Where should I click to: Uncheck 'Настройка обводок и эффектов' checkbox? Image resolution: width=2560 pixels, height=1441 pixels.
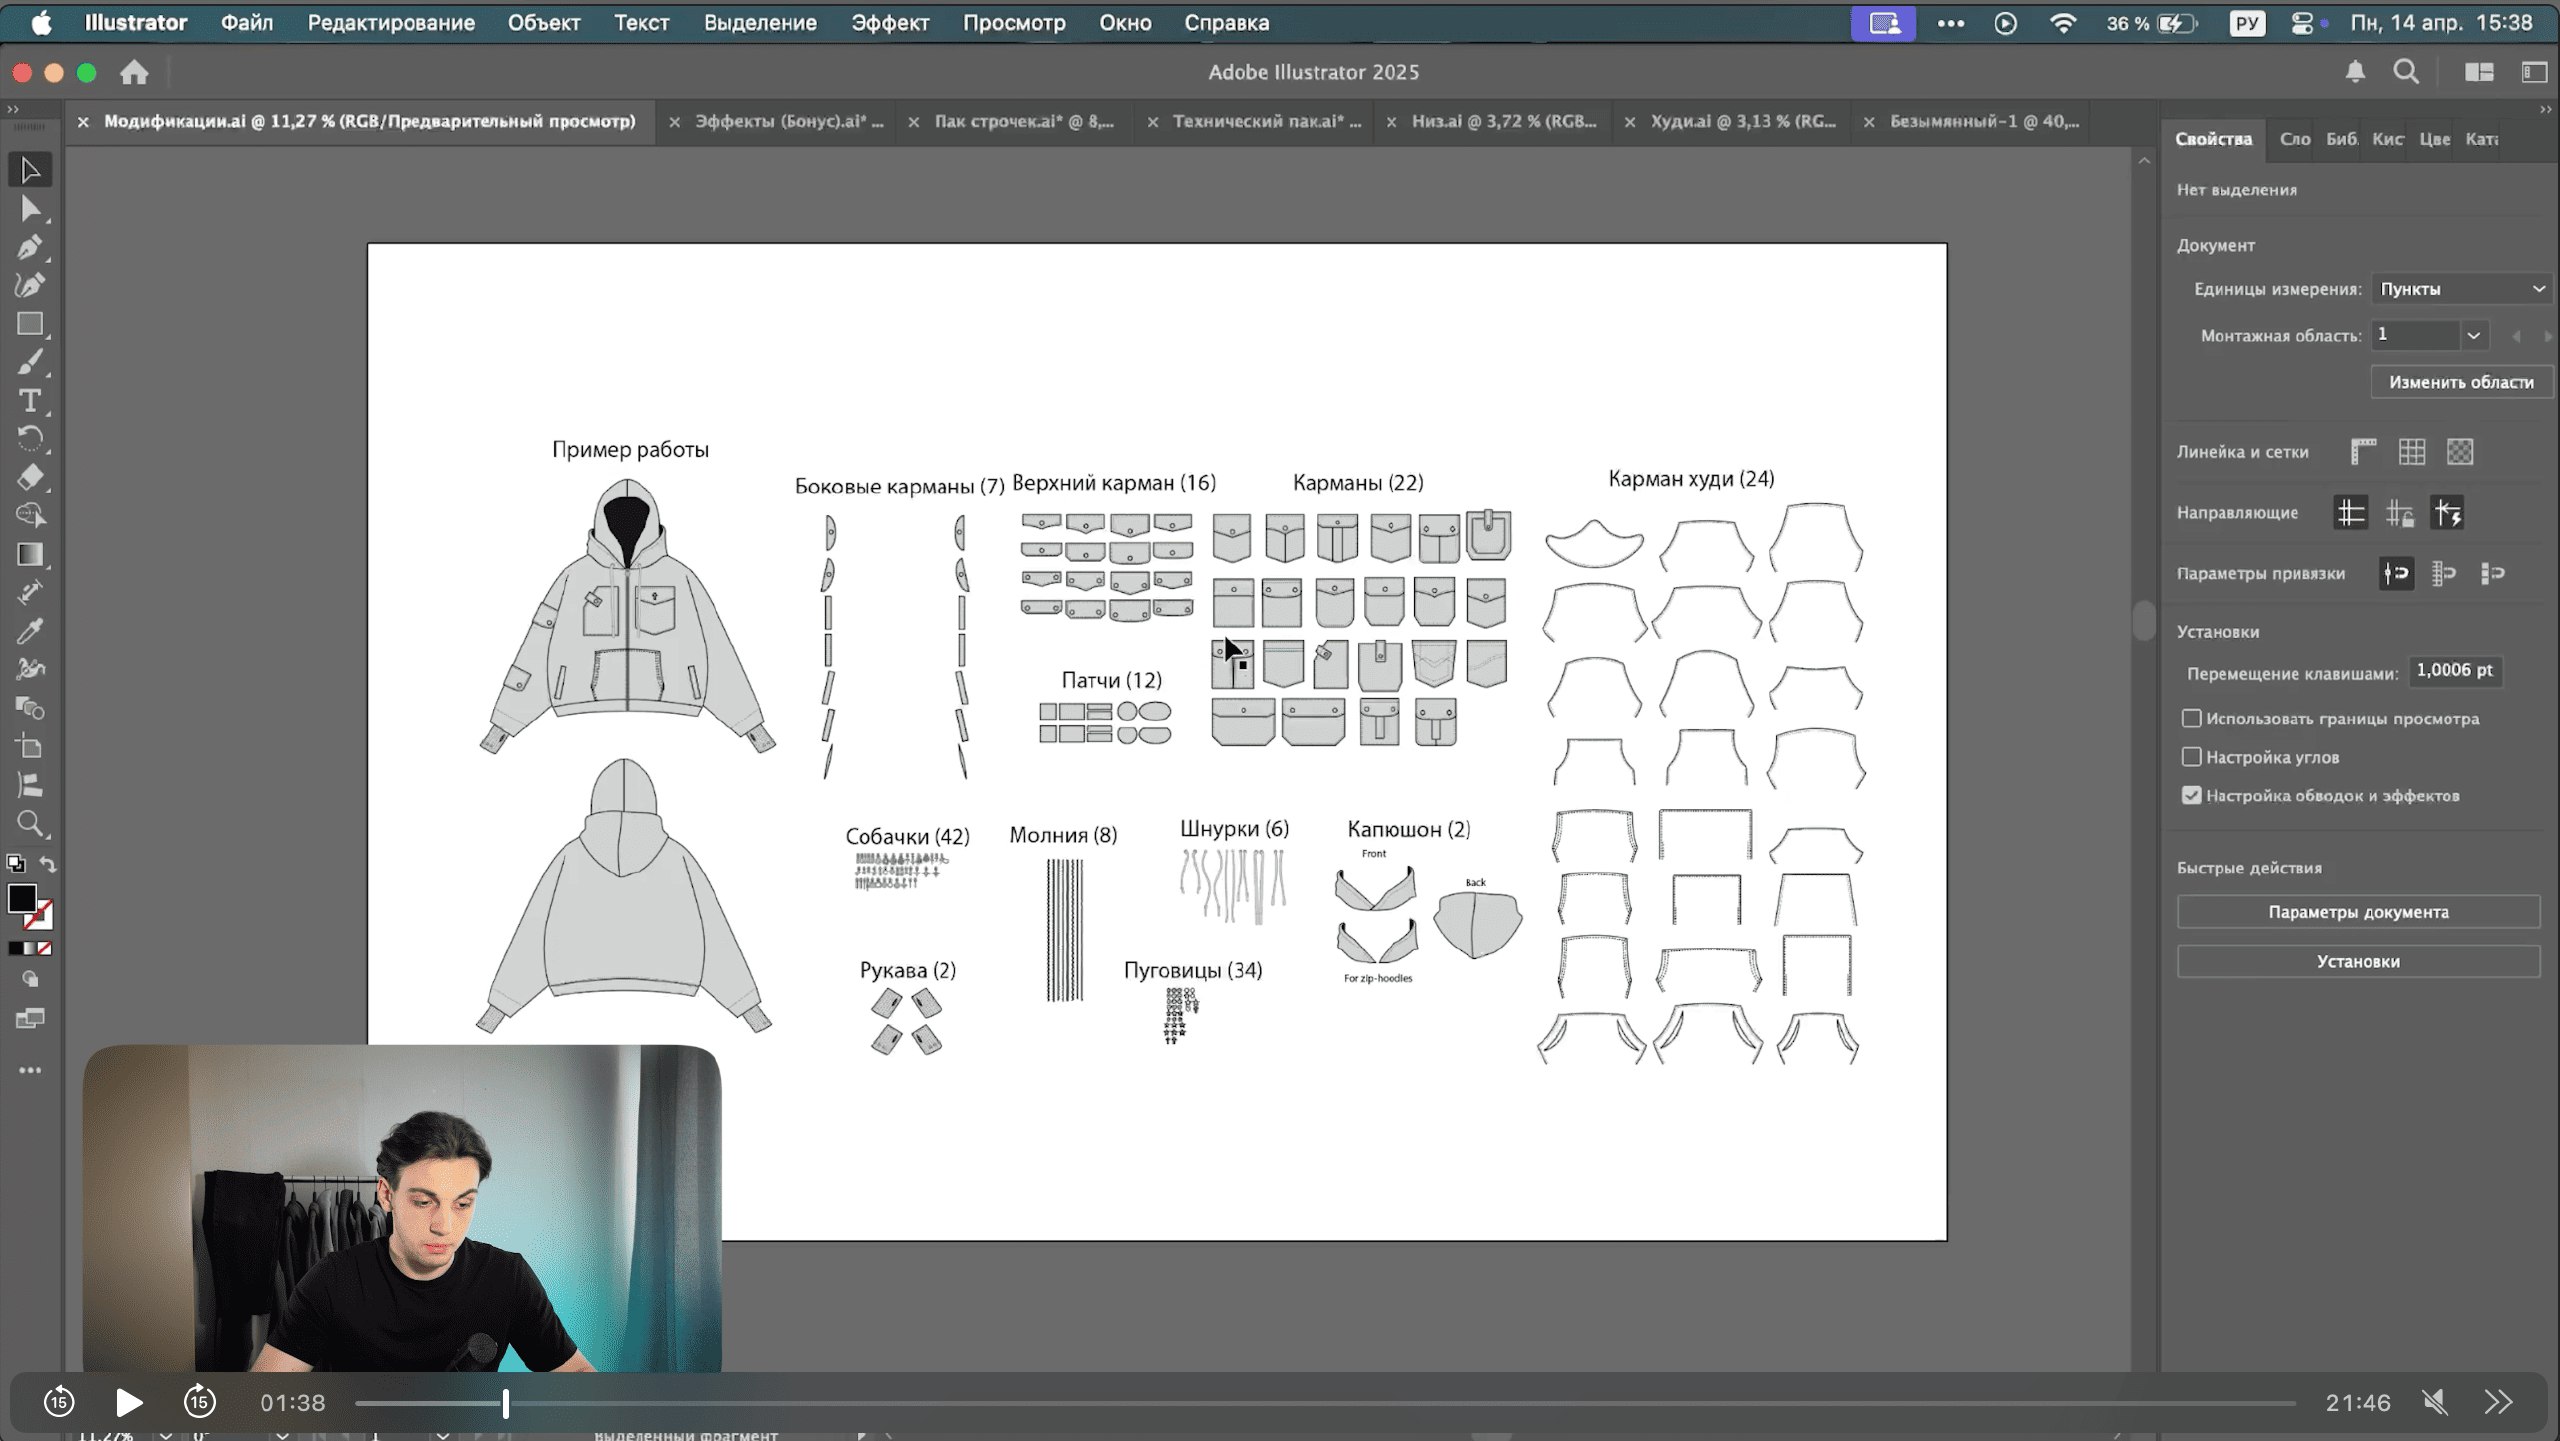tap(2191, 795)
